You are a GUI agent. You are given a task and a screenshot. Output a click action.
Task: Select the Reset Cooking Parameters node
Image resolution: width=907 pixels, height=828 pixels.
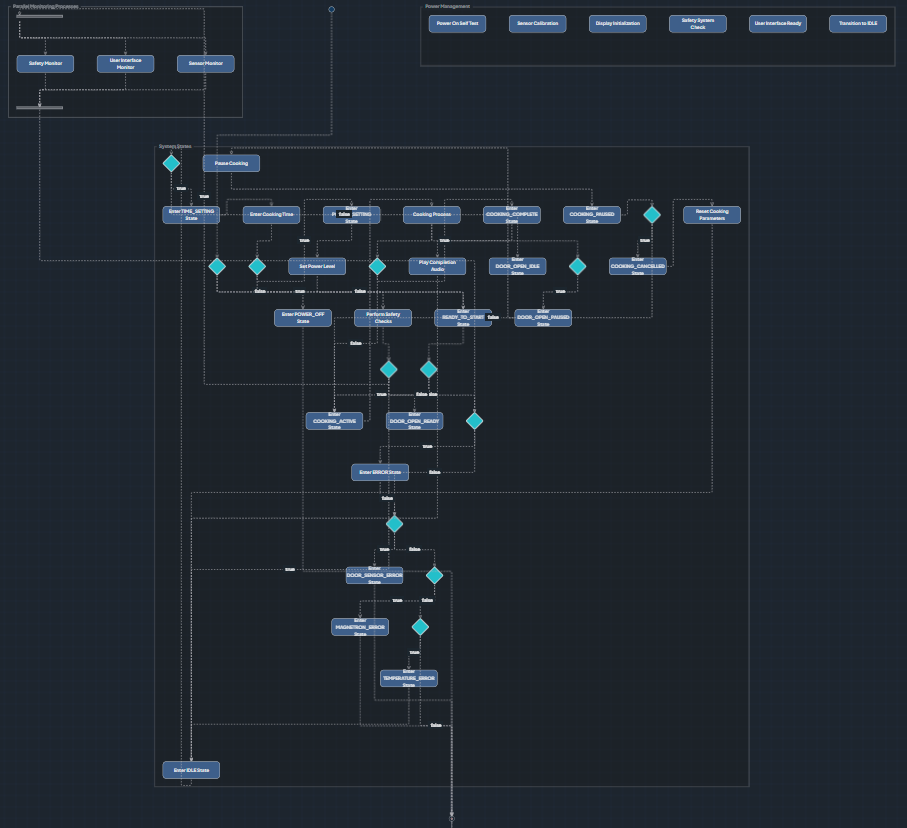pos(712,215)
